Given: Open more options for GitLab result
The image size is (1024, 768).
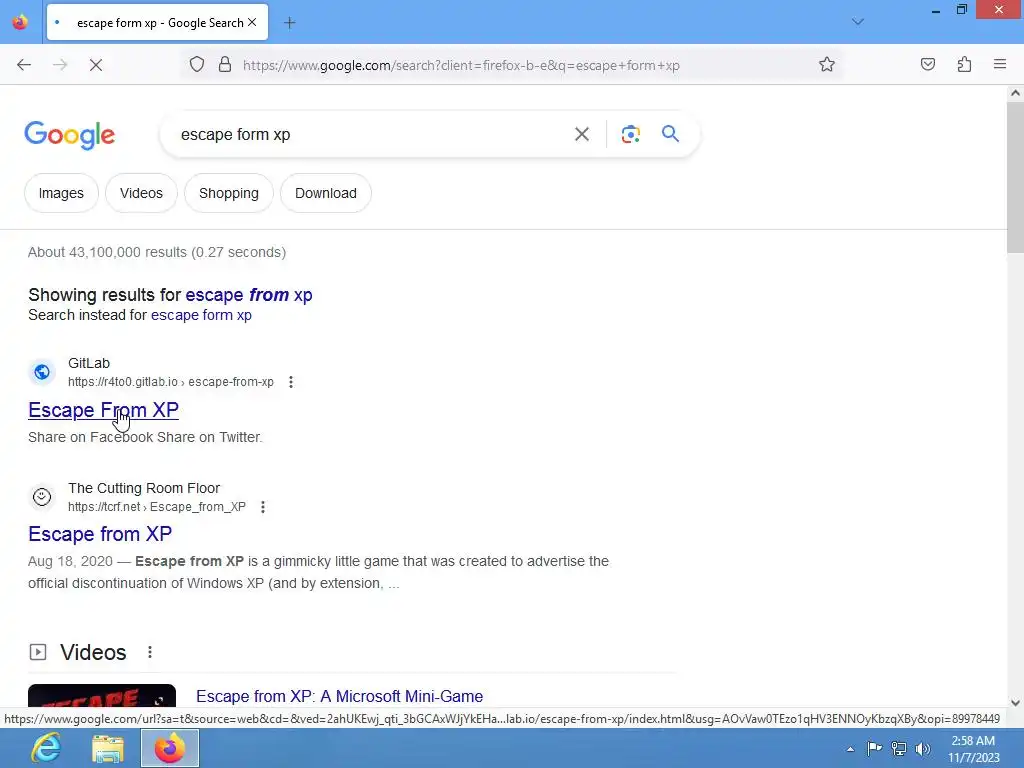Looking at the screenshot, I should [x=291, y=382].
